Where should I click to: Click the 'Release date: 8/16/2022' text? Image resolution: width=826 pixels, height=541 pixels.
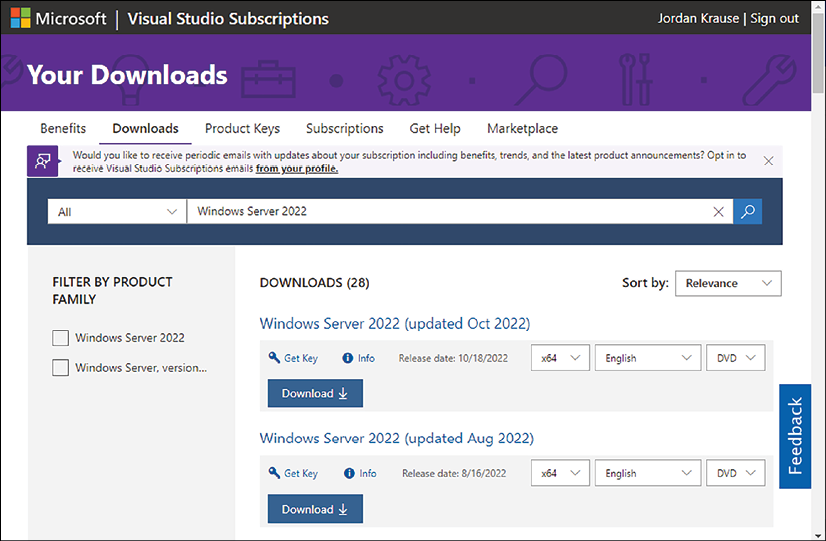454,473
